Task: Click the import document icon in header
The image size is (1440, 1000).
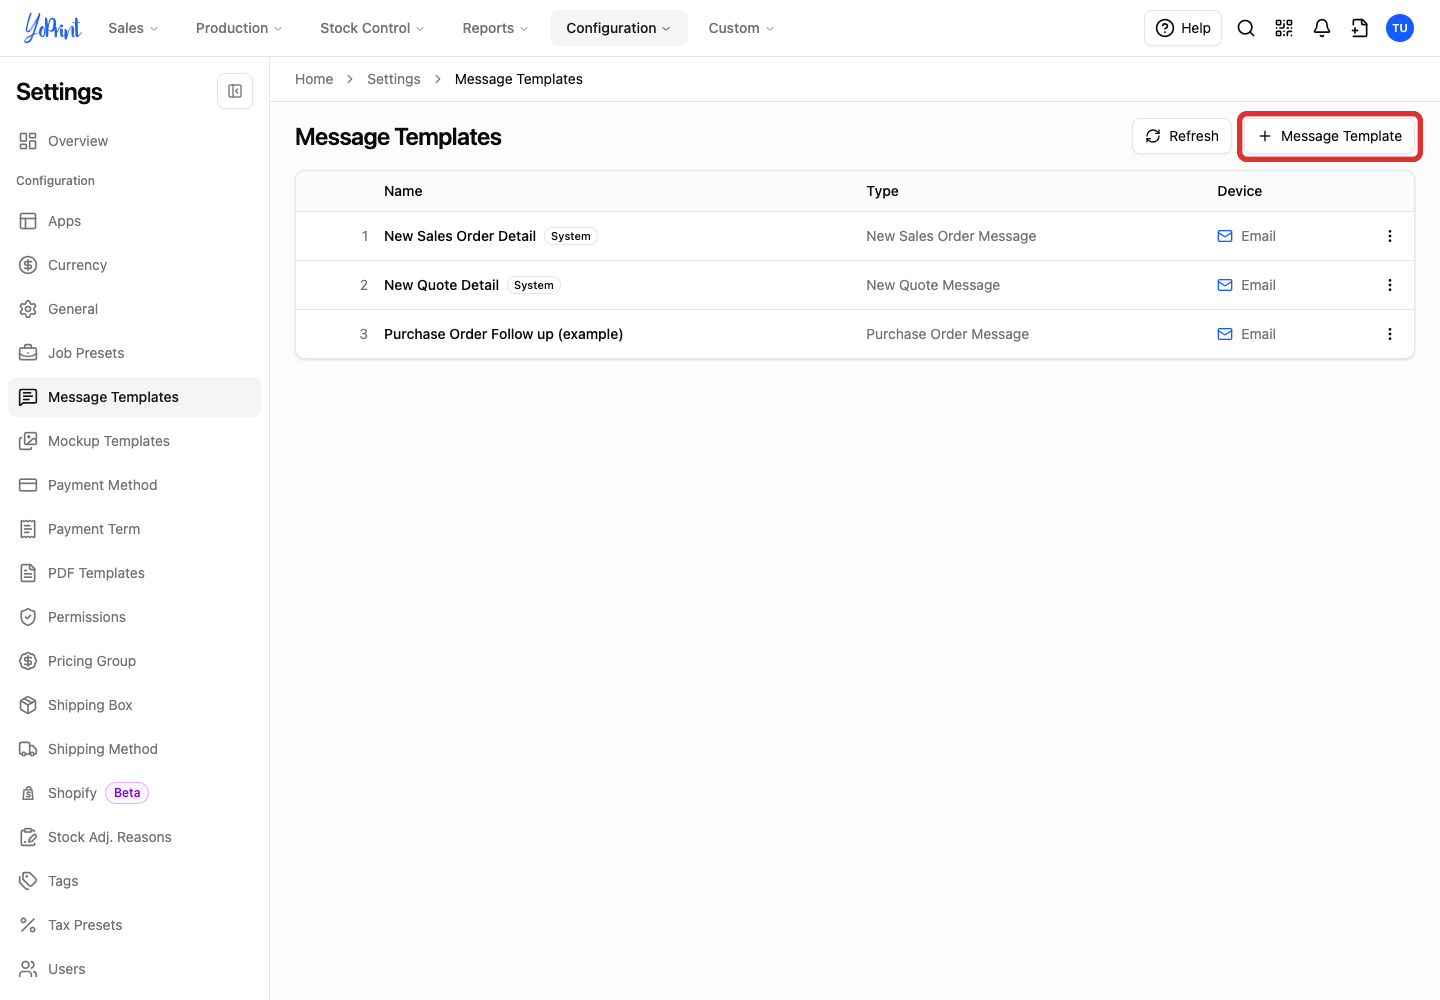Action: coord(1360,28)
